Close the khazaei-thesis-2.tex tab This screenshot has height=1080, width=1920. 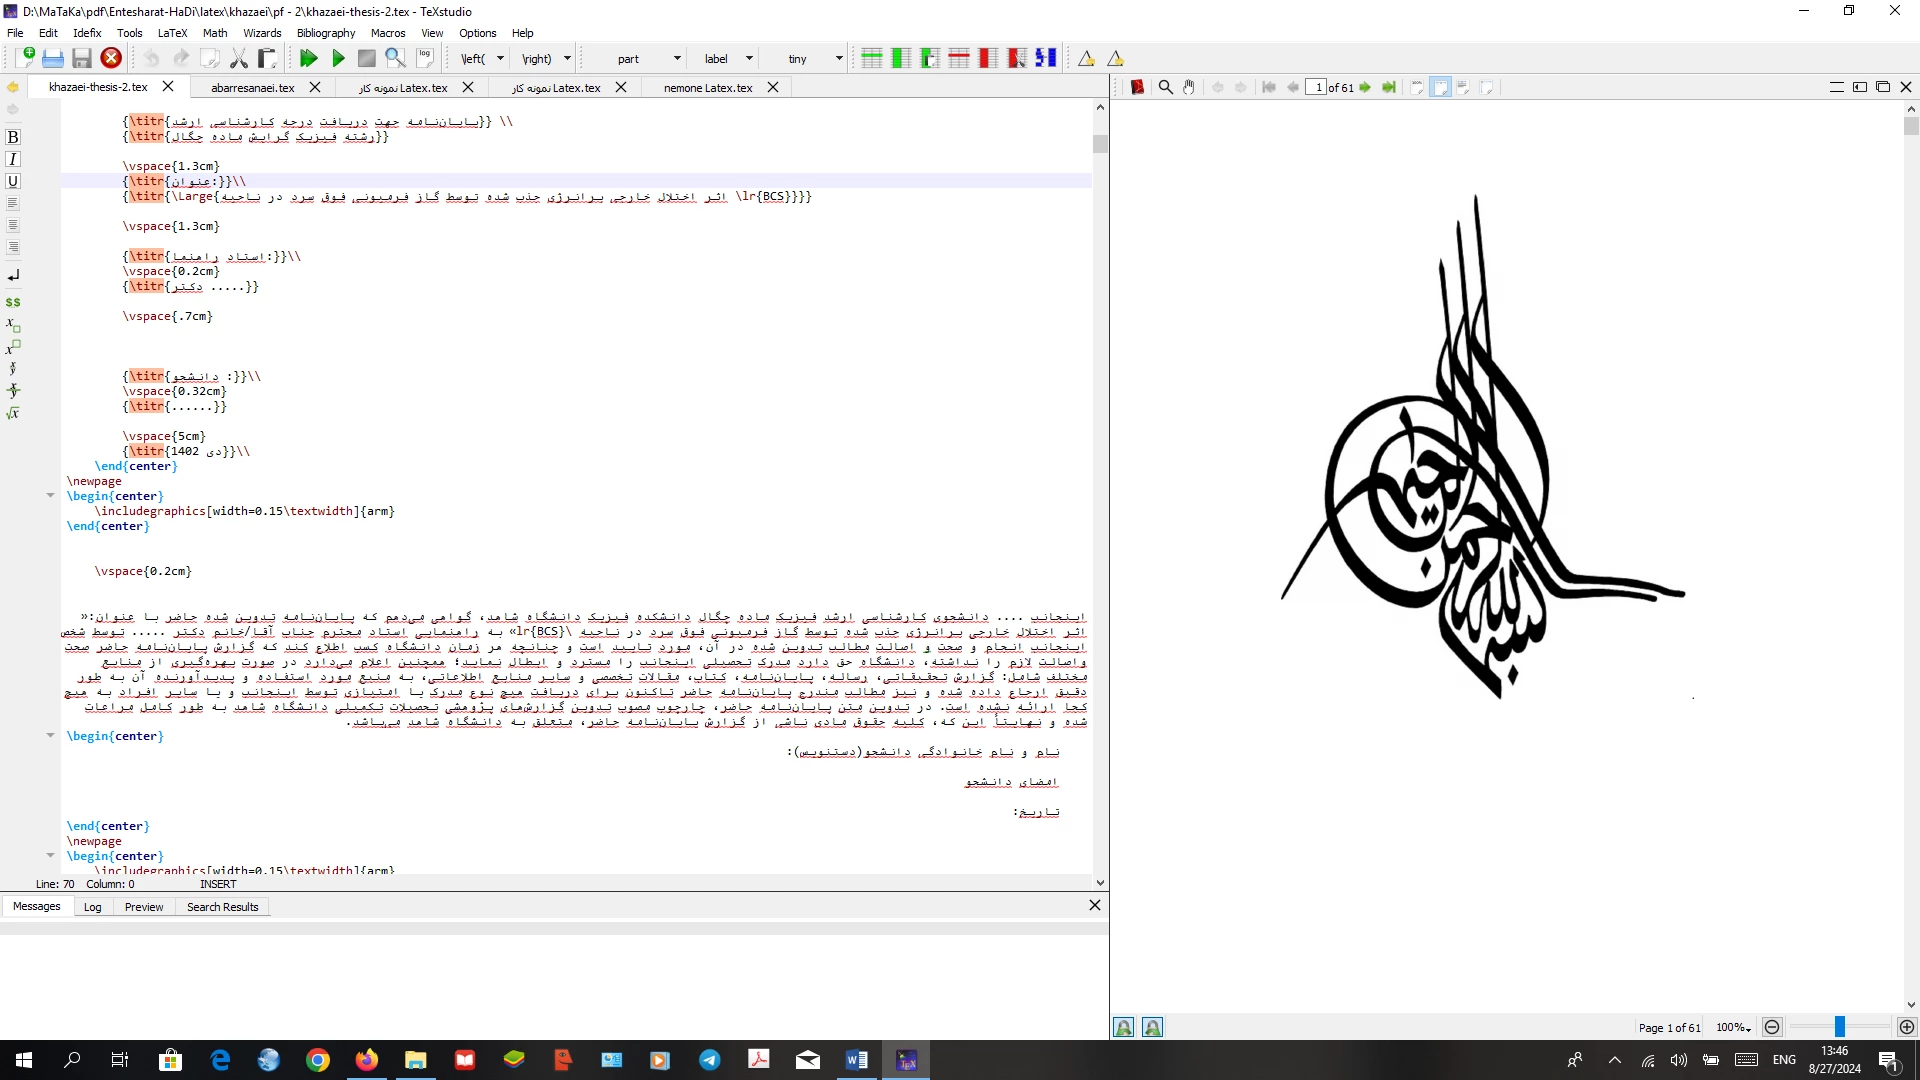[x=168, y=87]
